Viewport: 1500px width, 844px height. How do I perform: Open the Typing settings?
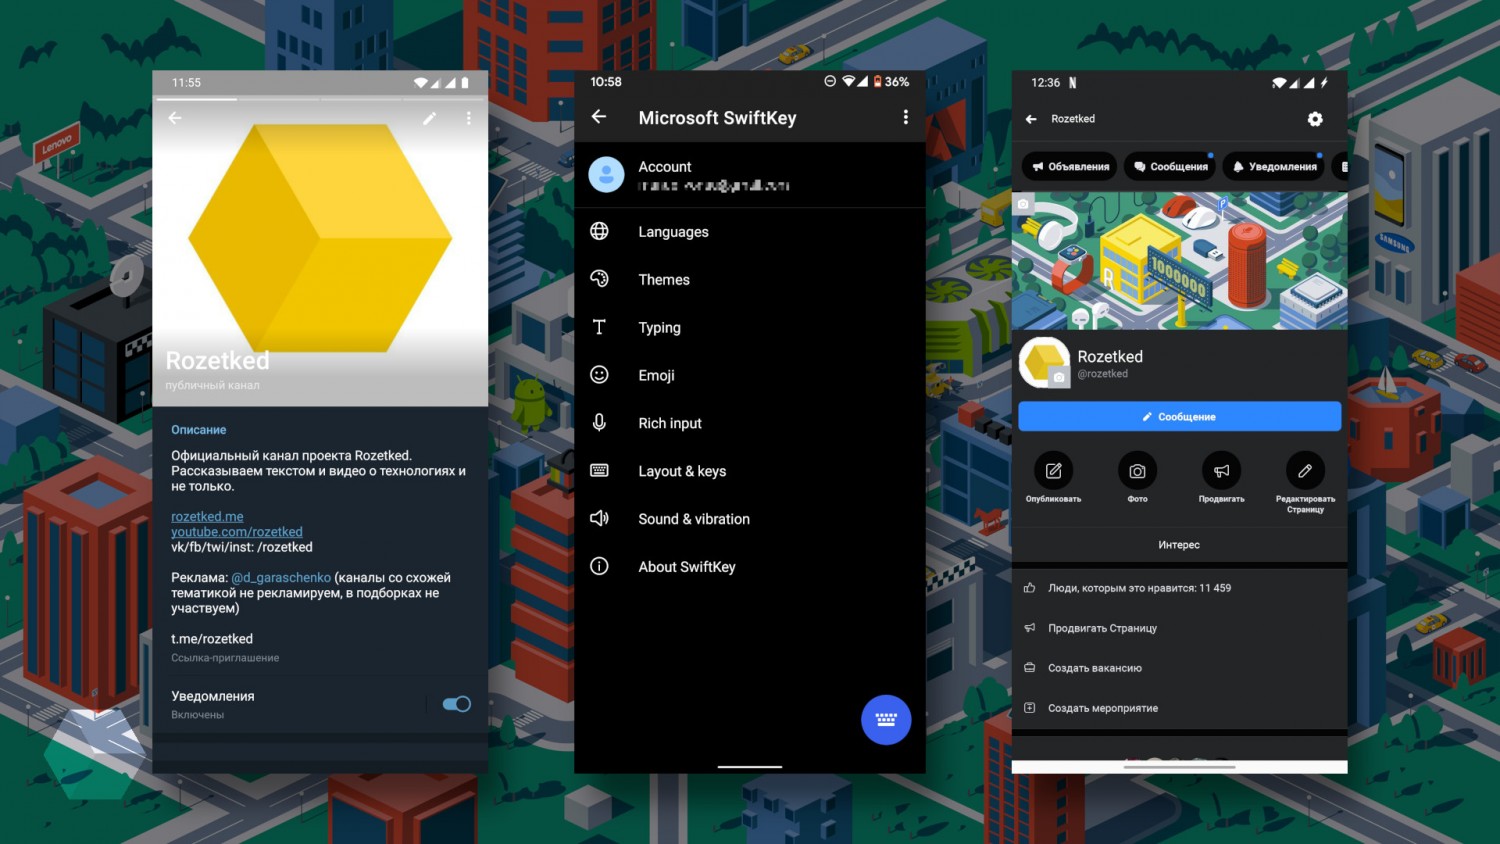(x=750, y=328)
